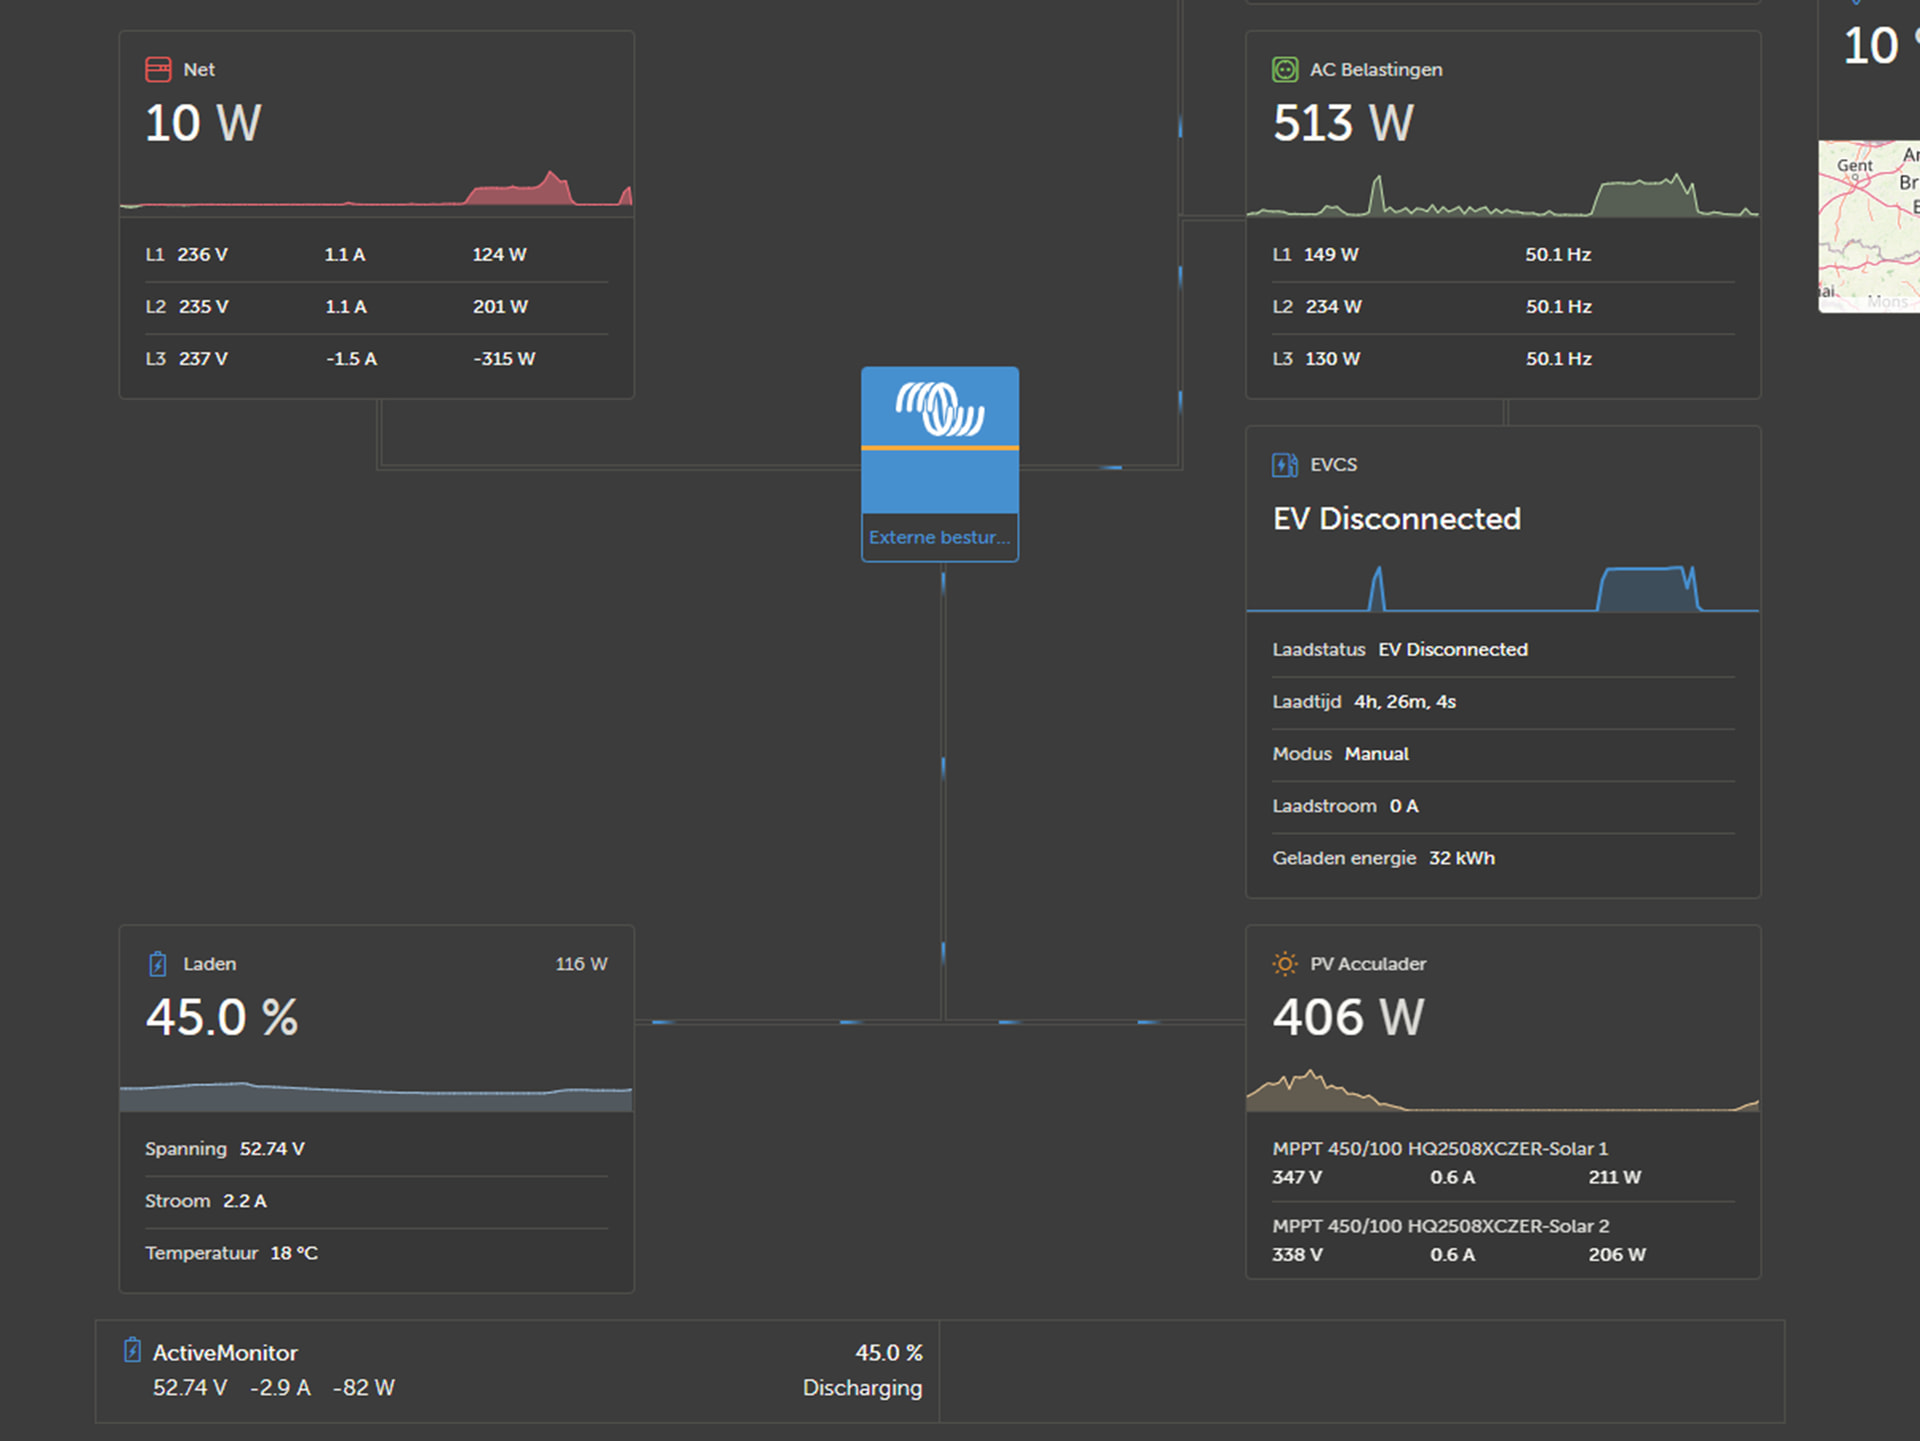Click the AC Belastingen load graph
This screenshot has height=1441, width=1920.
coord(1502,195)
